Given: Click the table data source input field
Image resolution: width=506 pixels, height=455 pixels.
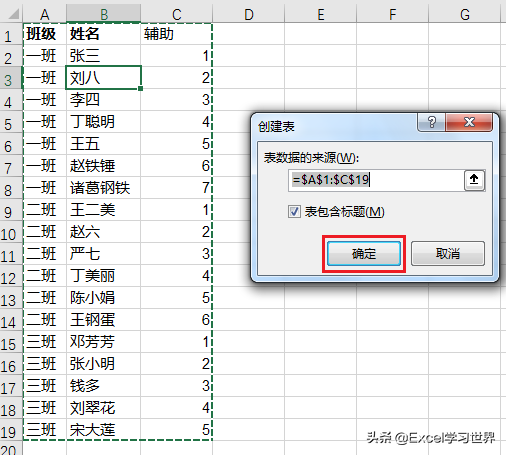Looking at the screenshot, I should (x=376, y=180).
